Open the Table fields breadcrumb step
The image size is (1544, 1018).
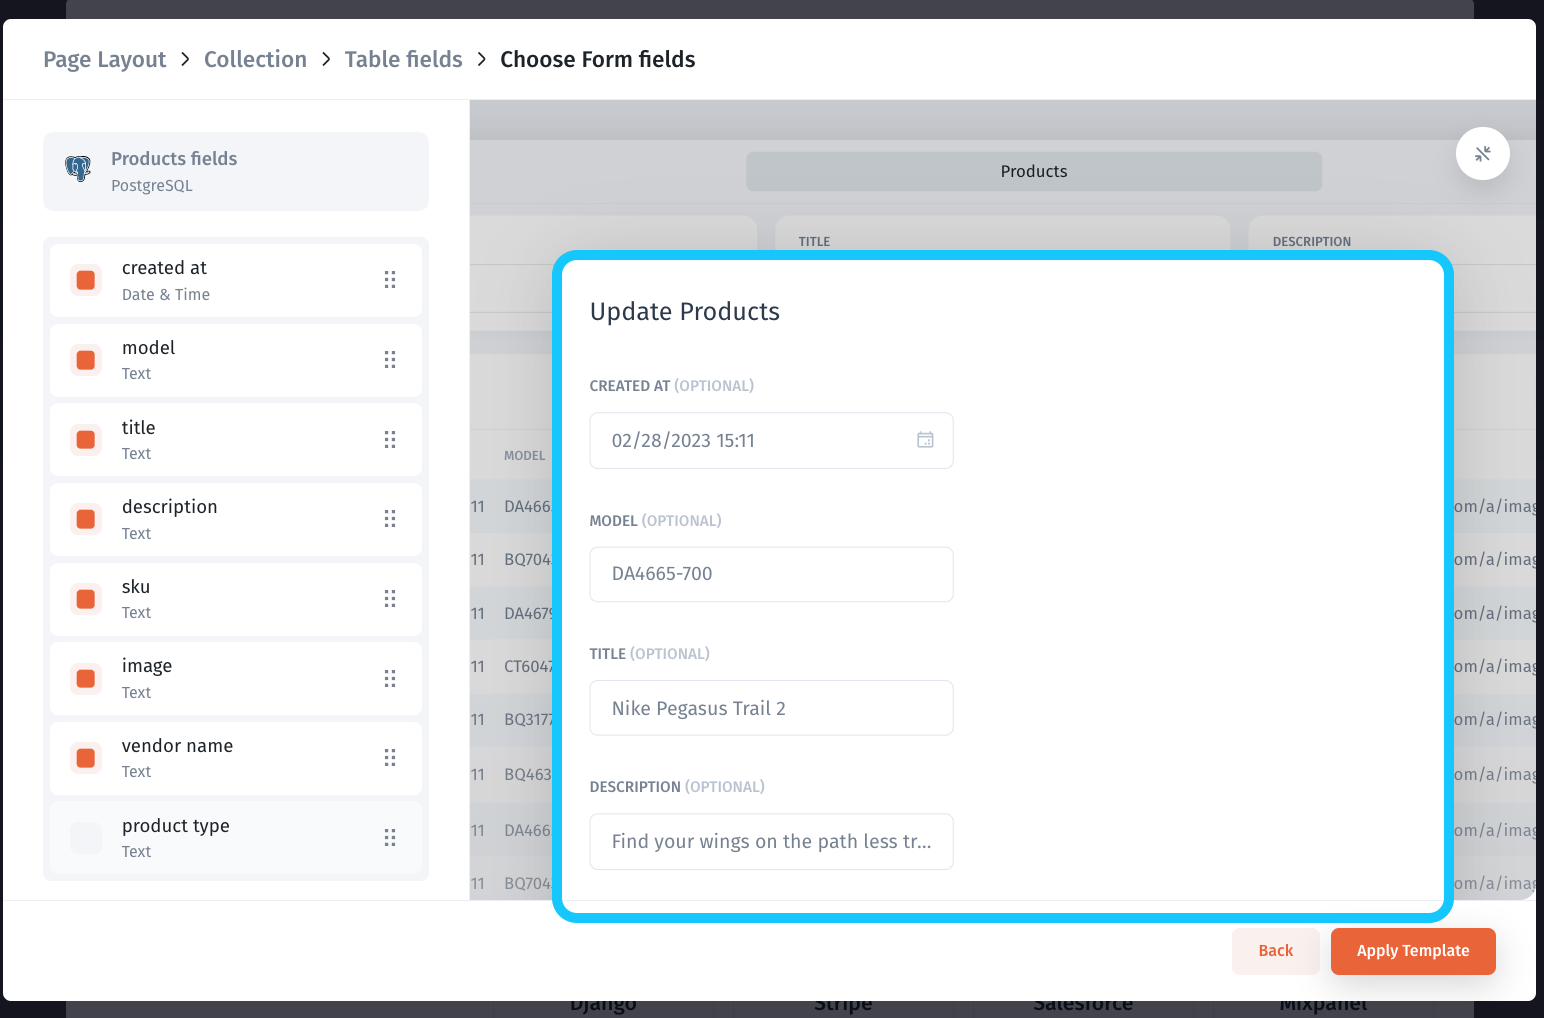tap(404, 60)
